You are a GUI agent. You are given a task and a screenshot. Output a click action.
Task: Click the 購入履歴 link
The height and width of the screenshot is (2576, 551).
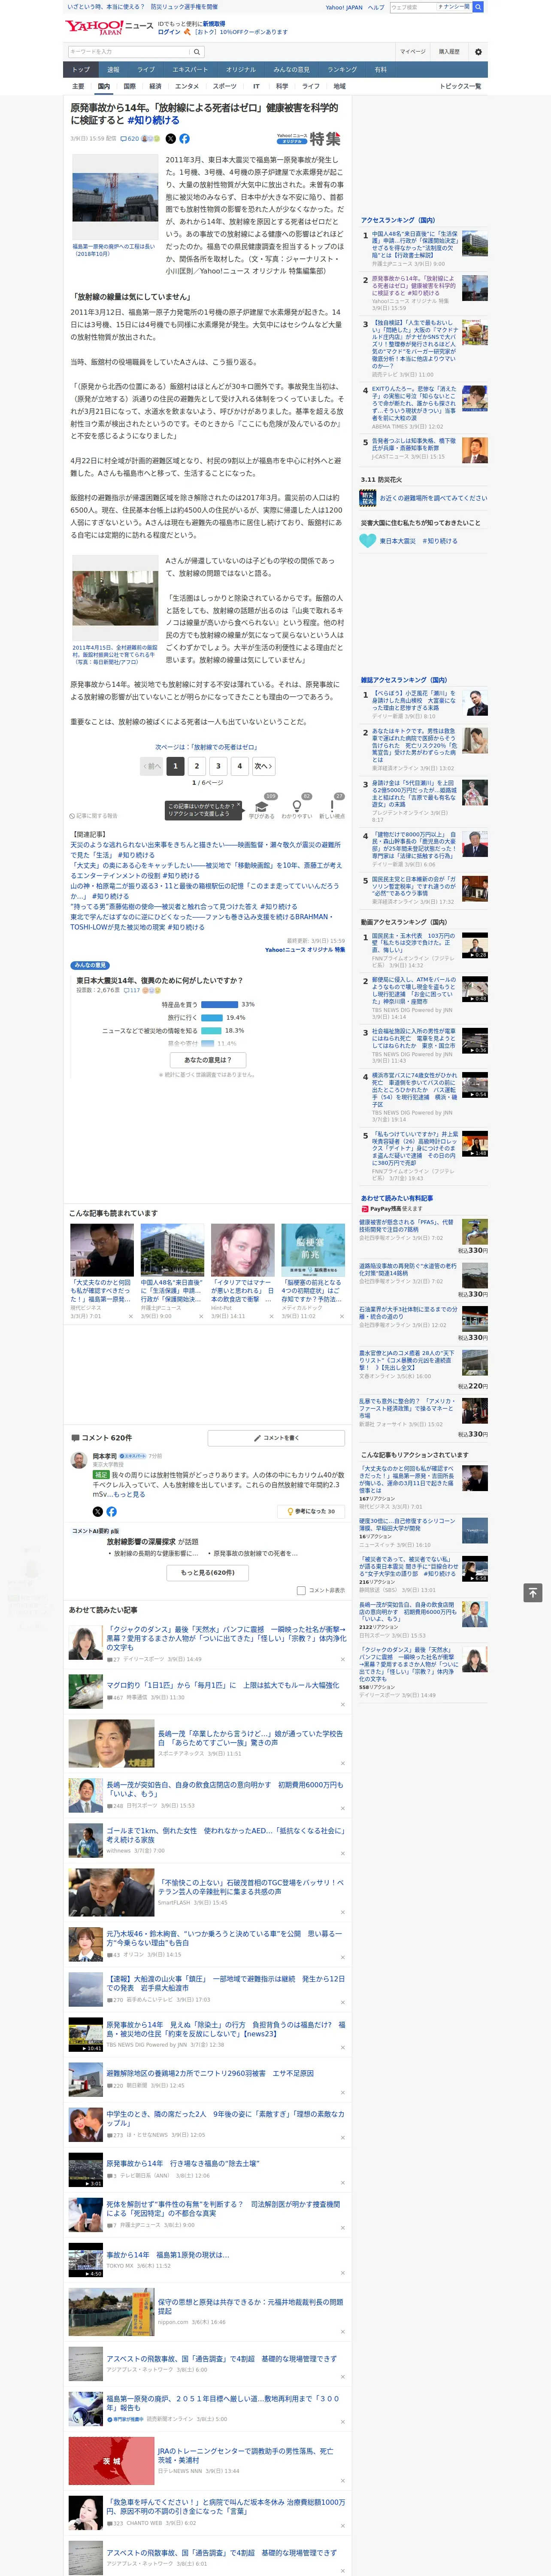449,52
